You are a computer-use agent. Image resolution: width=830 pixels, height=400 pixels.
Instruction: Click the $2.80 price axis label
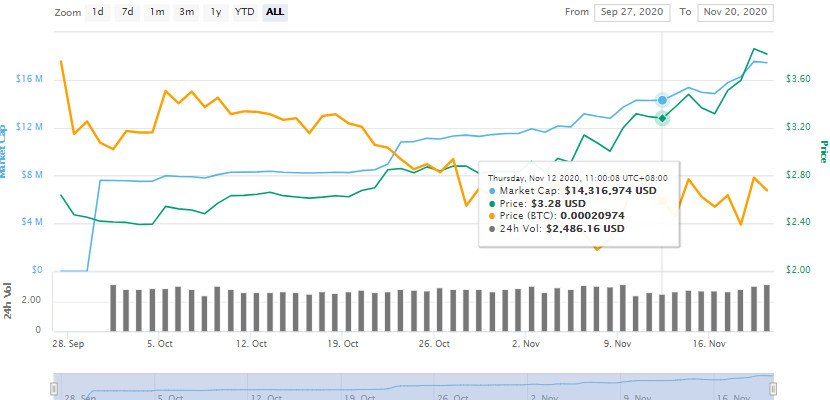coord(798,175)
